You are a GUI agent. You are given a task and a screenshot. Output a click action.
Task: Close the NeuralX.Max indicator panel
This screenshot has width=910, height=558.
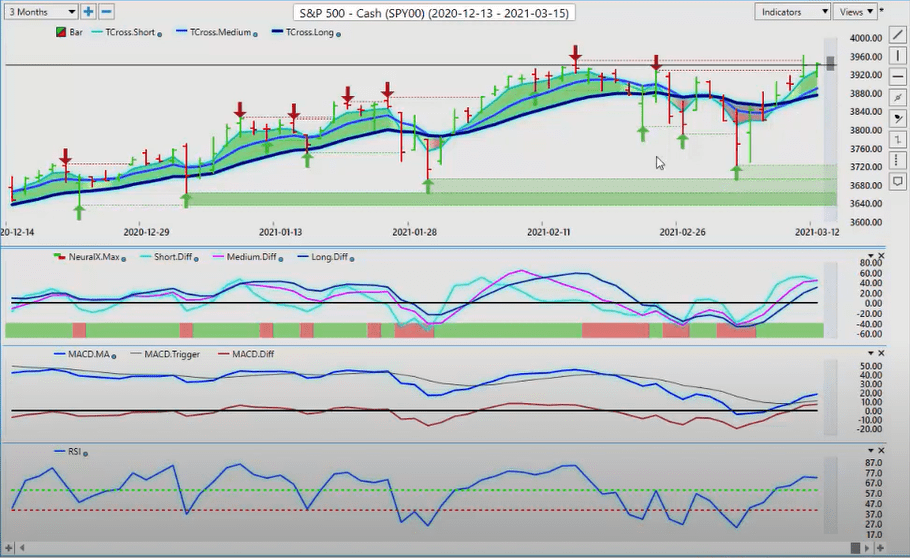tap(881, 256)
